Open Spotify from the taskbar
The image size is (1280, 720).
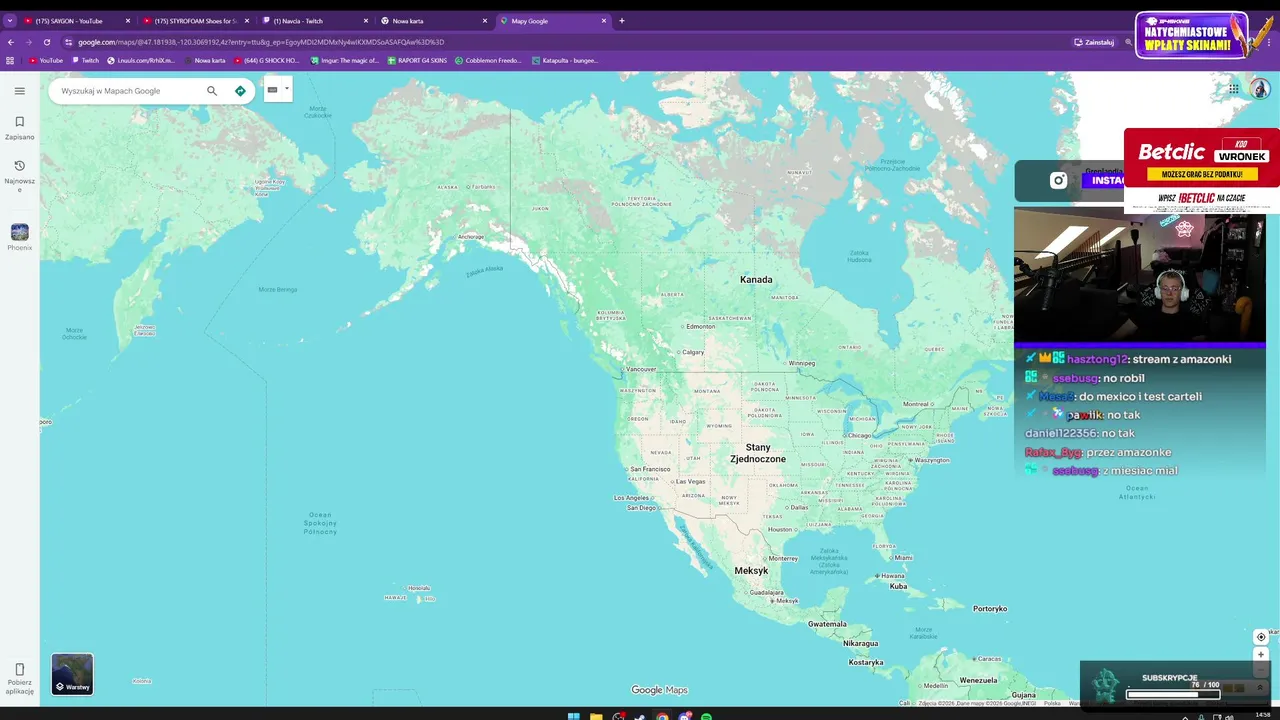pyautogui.click(x=706, y=716)
